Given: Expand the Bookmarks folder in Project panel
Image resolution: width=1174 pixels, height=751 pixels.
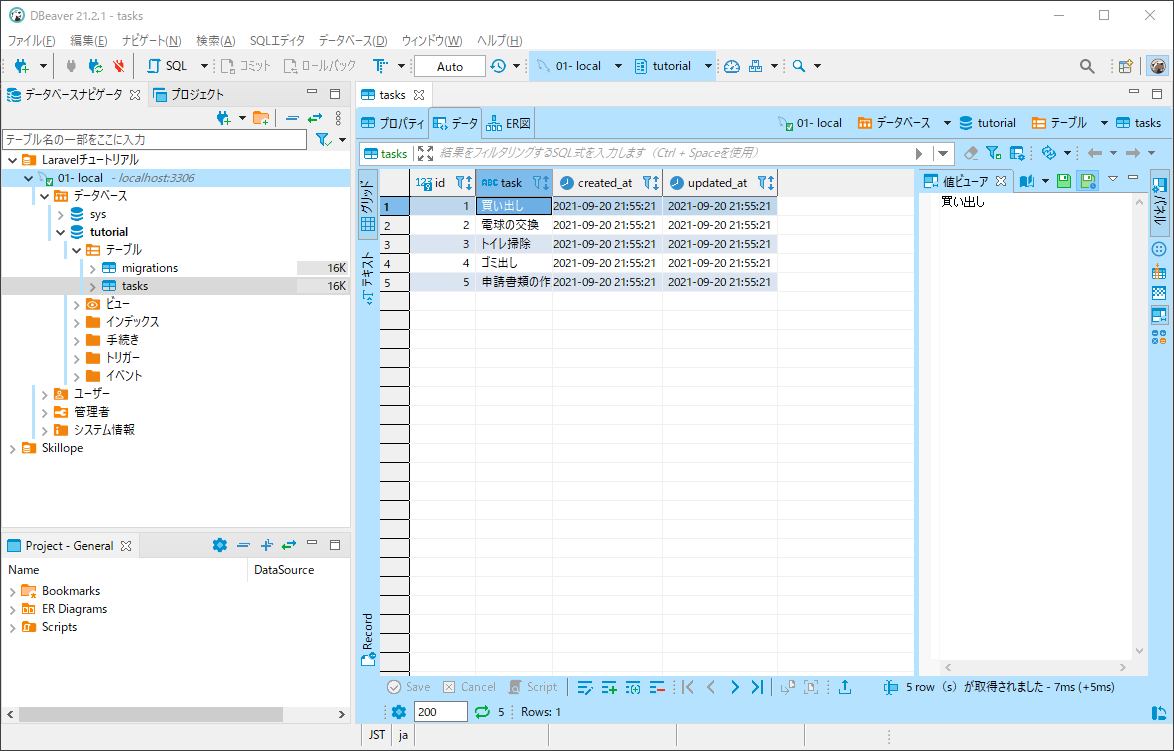Looking at the screenshot, I should pos(12,592).
